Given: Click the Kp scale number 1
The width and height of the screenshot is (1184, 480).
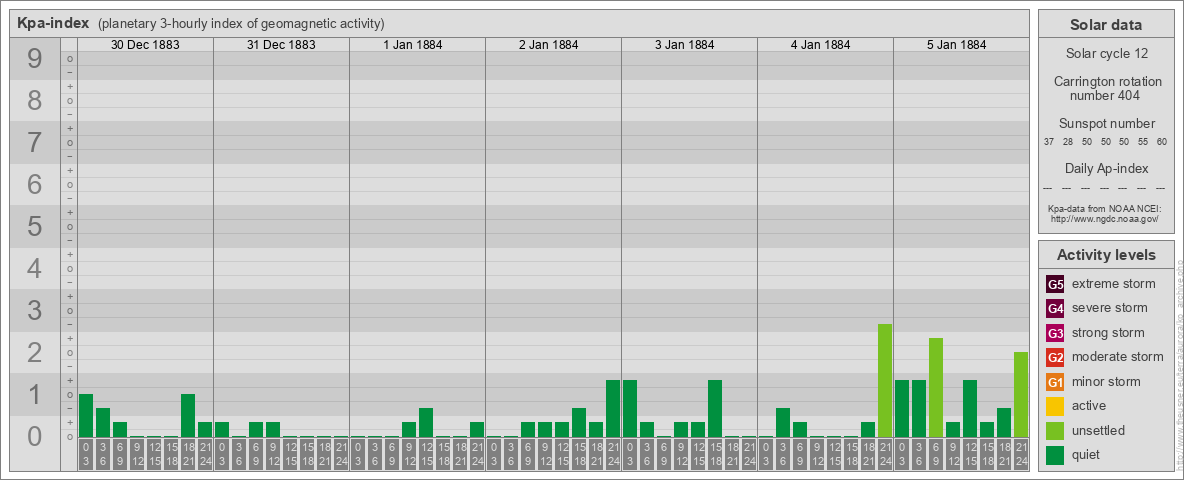Looking at the screenshot, I should click(35, 394).
